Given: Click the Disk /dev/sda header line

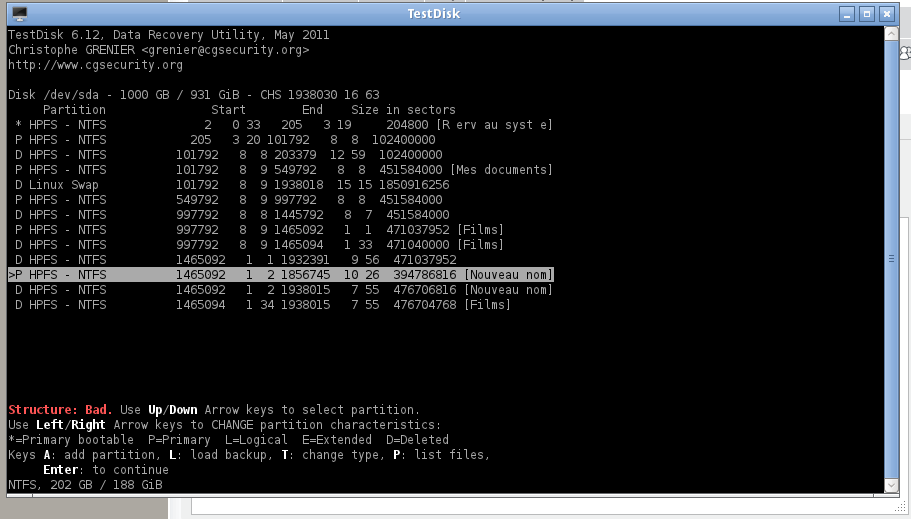Looking at the screenshot, I should coord(193,95).
